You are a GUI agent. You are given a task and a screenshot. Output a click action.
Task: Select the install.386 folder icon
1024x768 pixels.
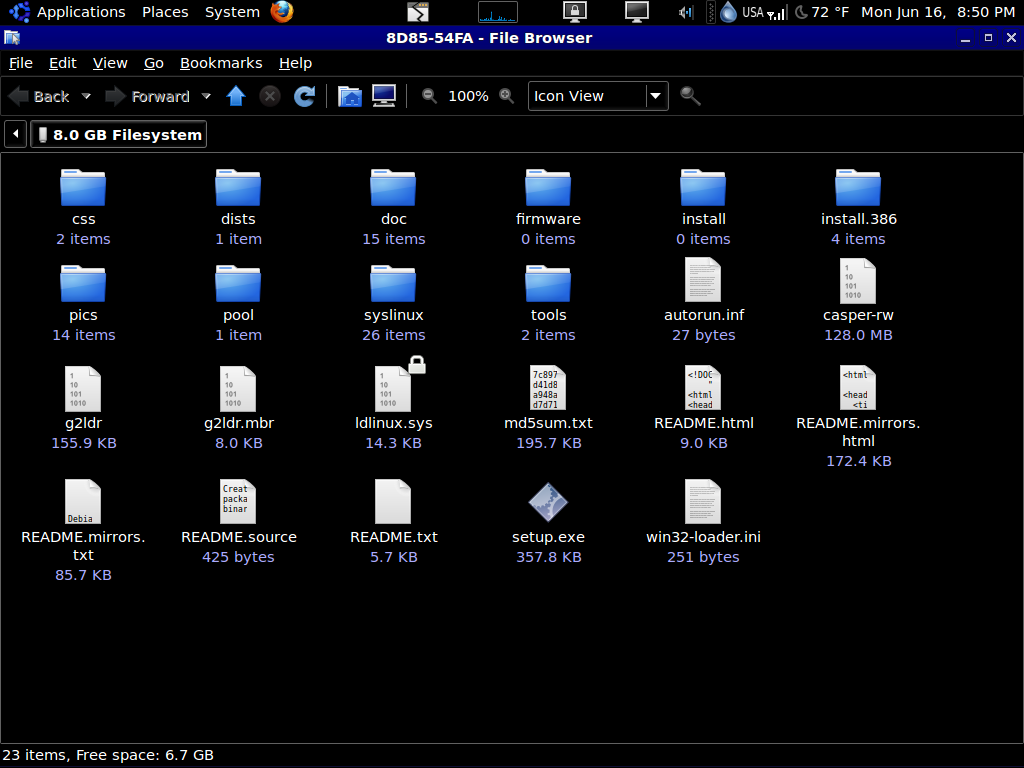click(x=858, y=187)
